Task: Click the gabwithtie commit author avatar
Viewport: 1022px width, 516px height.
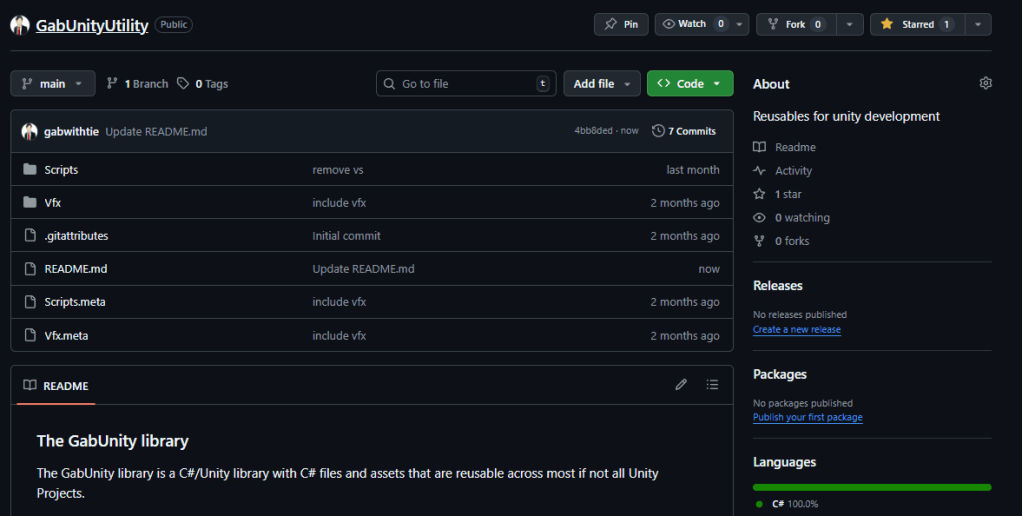Action: [x=29, y=131]
